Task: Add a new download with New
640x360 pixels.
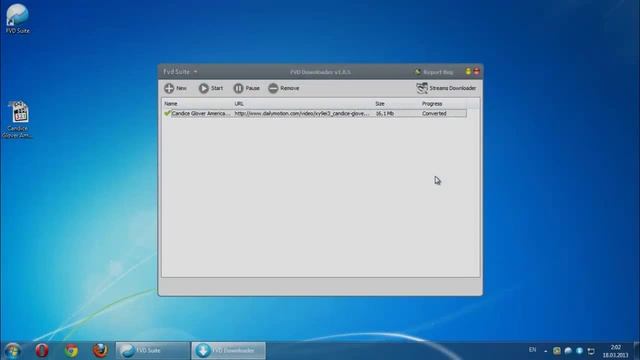Action: [176, 88]
